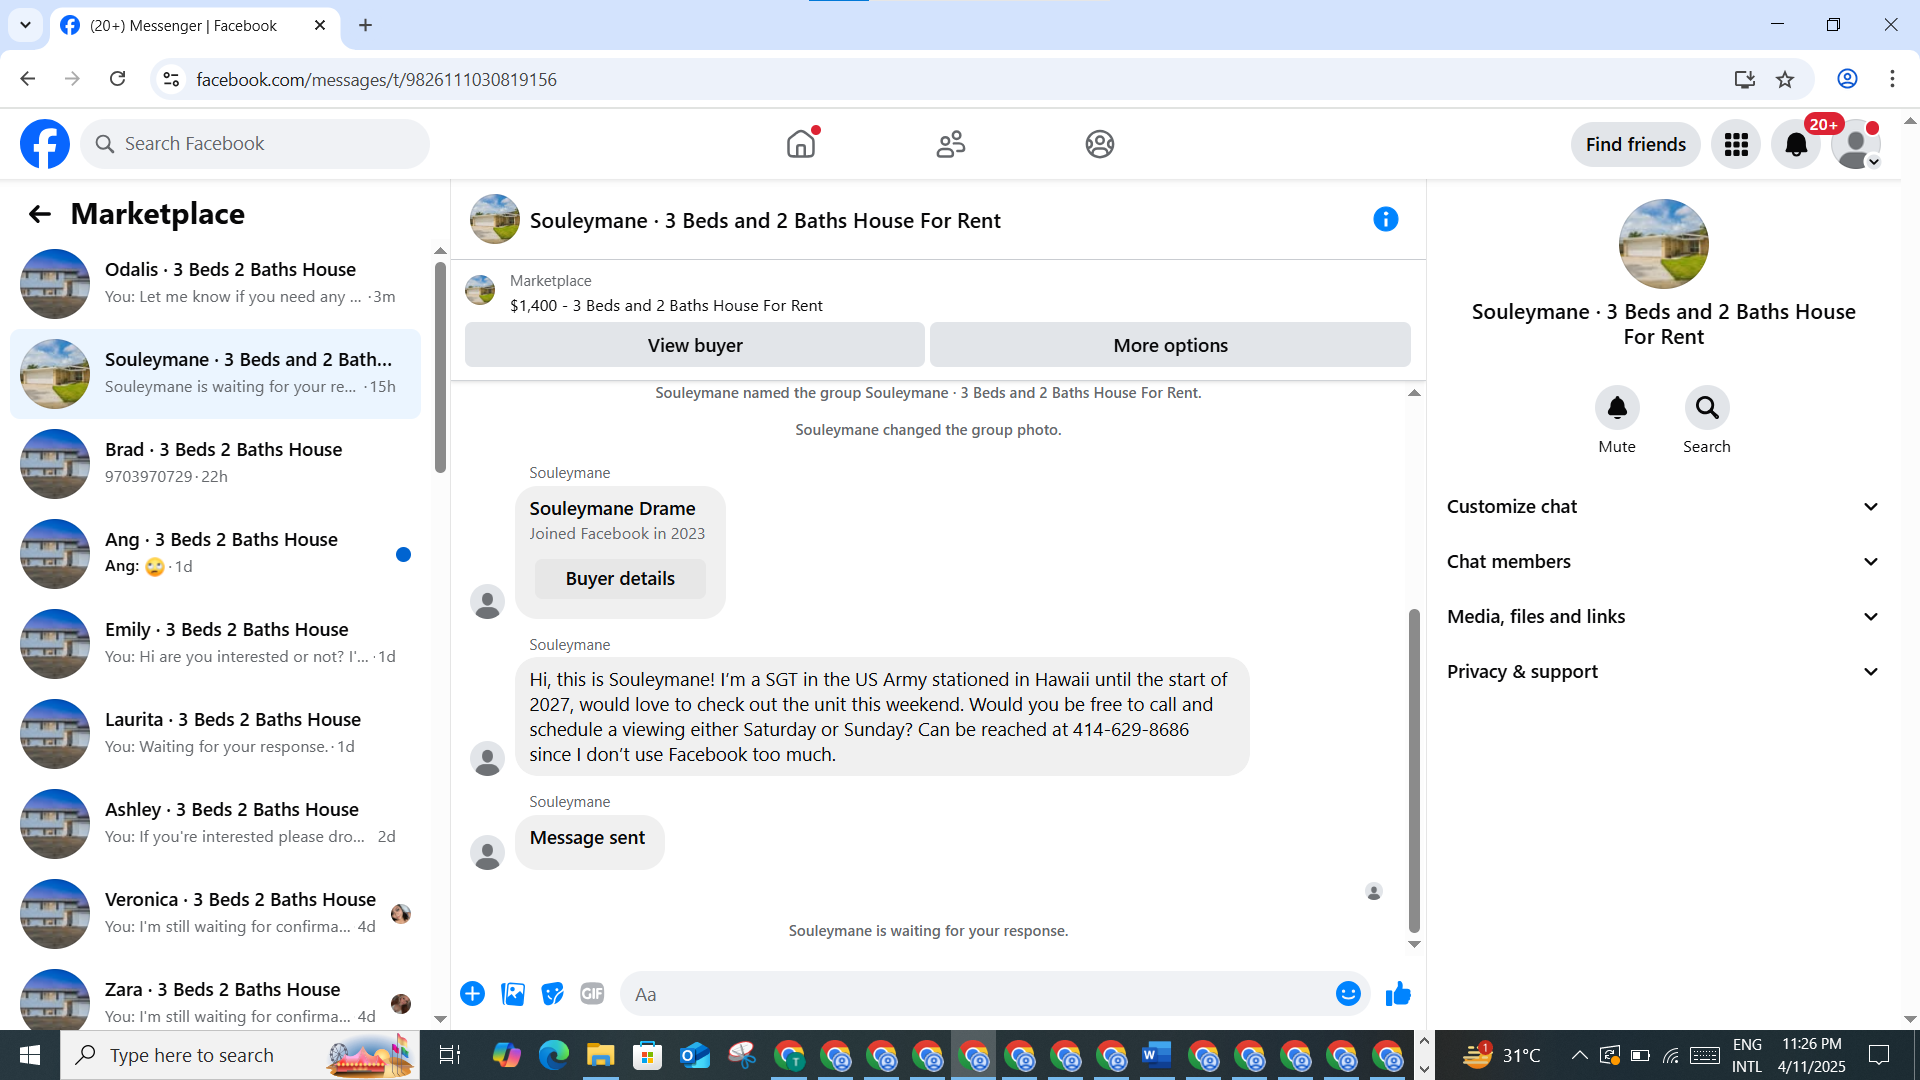Go back using the arrow beside Marketplace
1920x1080 pixels.
(x=39, y=214)
